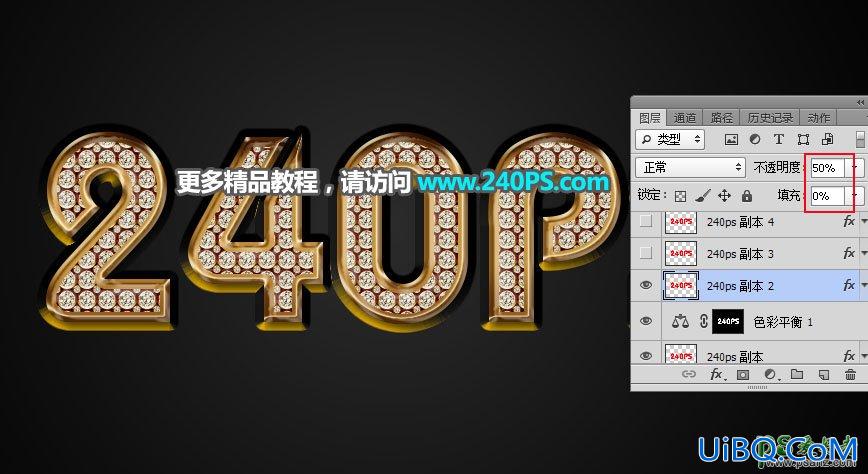Click the 不透明度 50% input field

[x=828, y=167]
